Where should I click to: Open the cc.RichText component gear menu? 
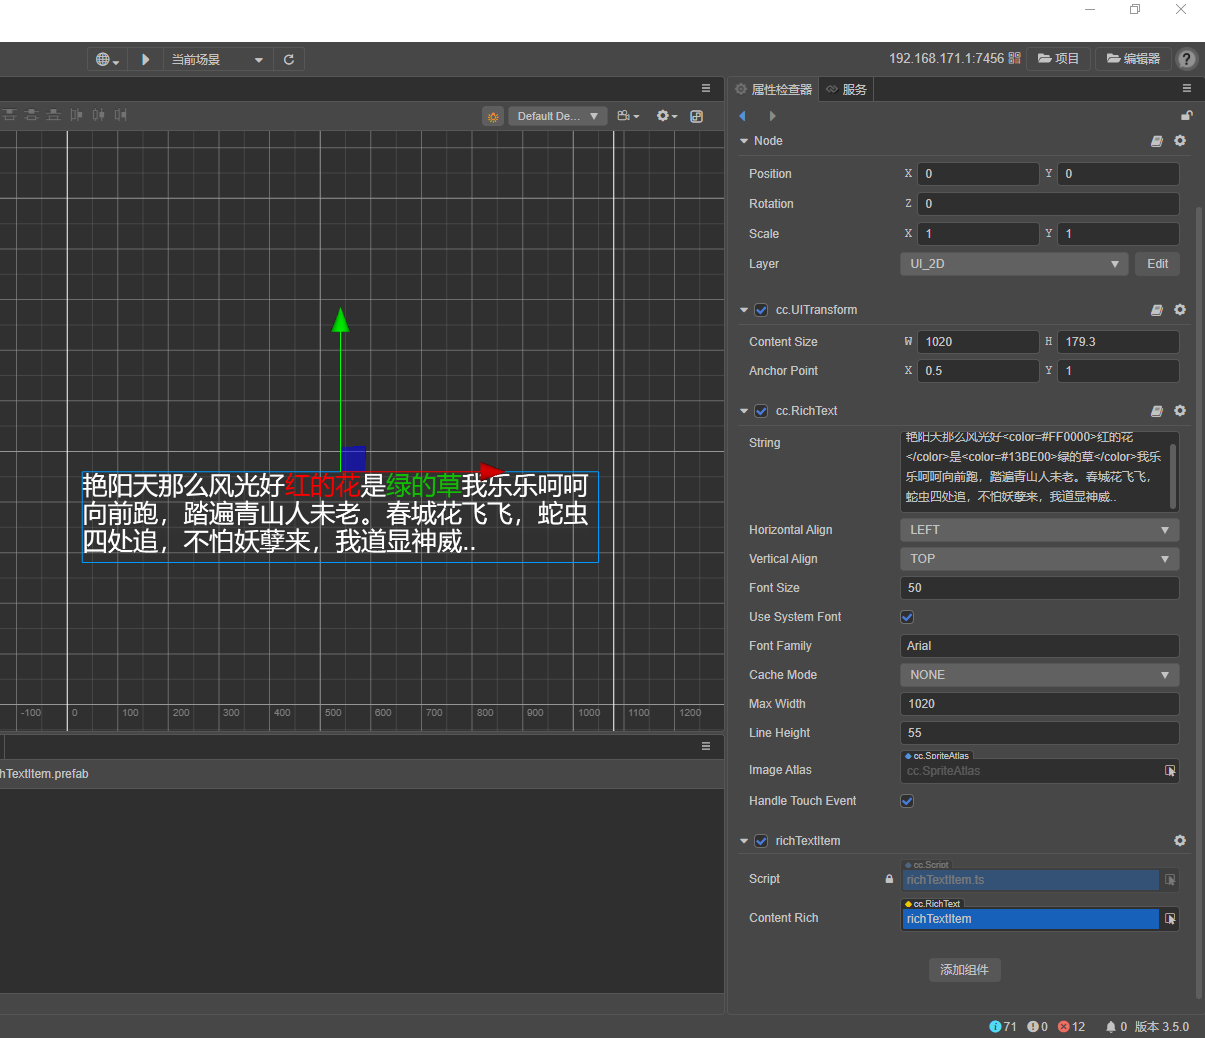tap(1180, 411)
